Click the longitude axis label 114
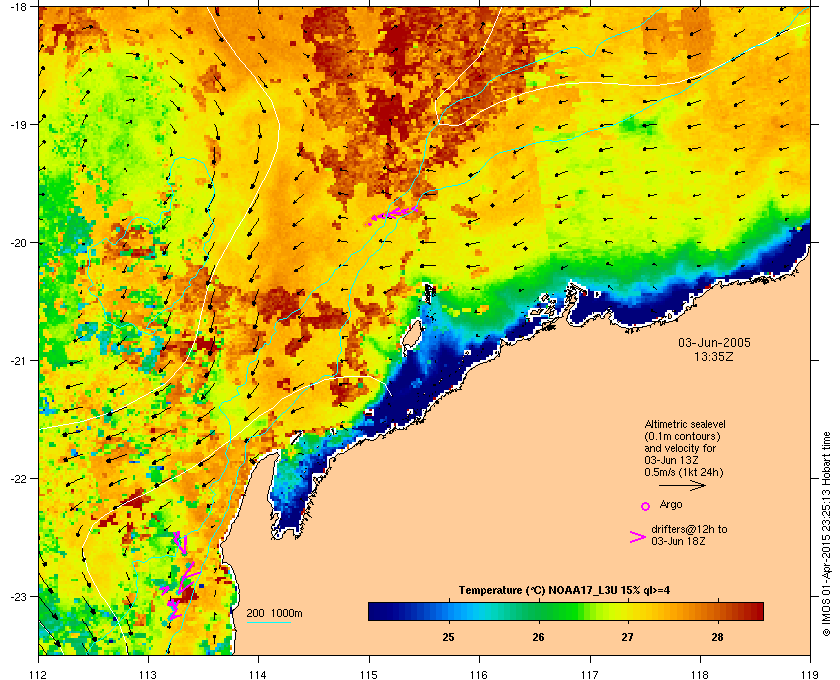The image size is (840, 680). click(x=258, y=674)
